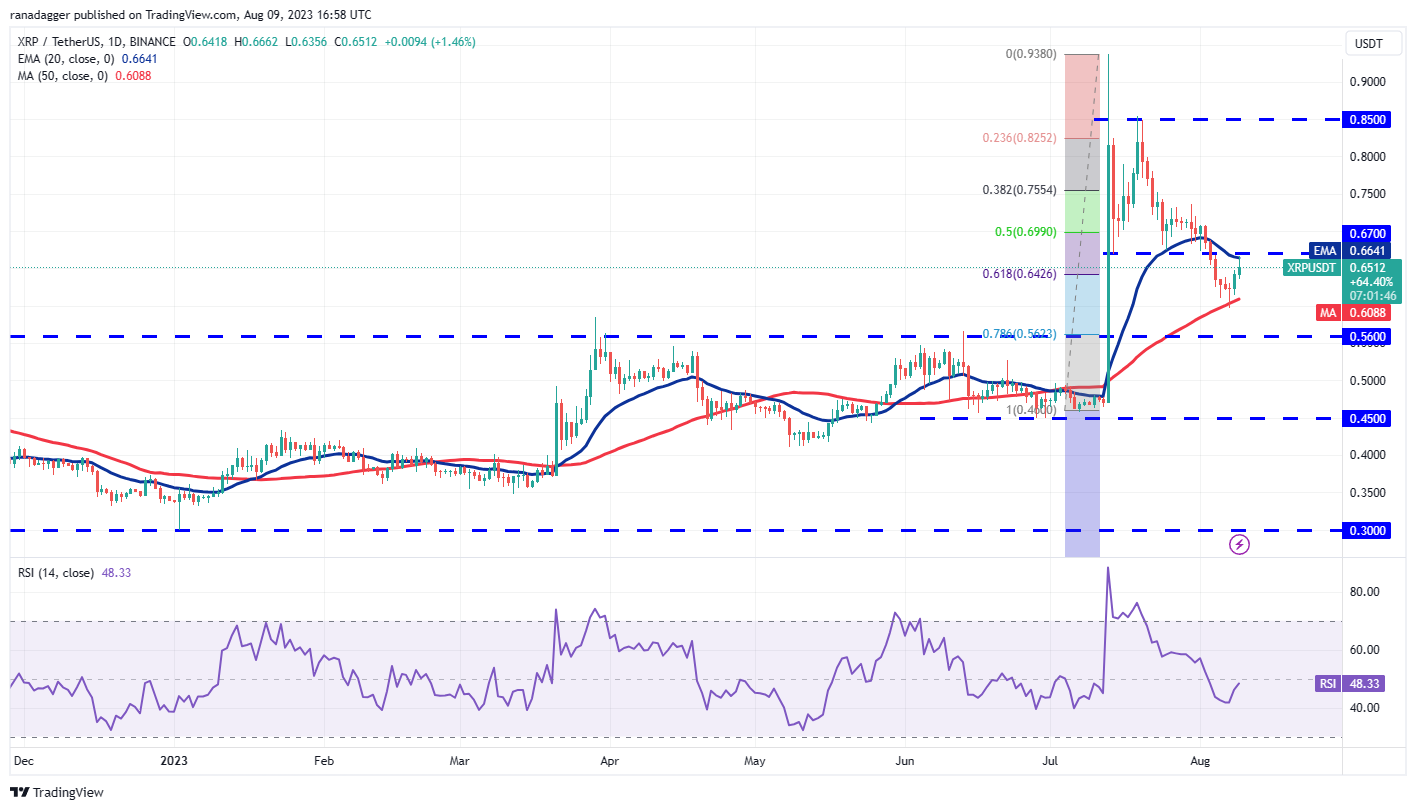
Task: Click the MA (50, close, 0) indicator legend
Action: pyautogui.click(x=63, y=75)
